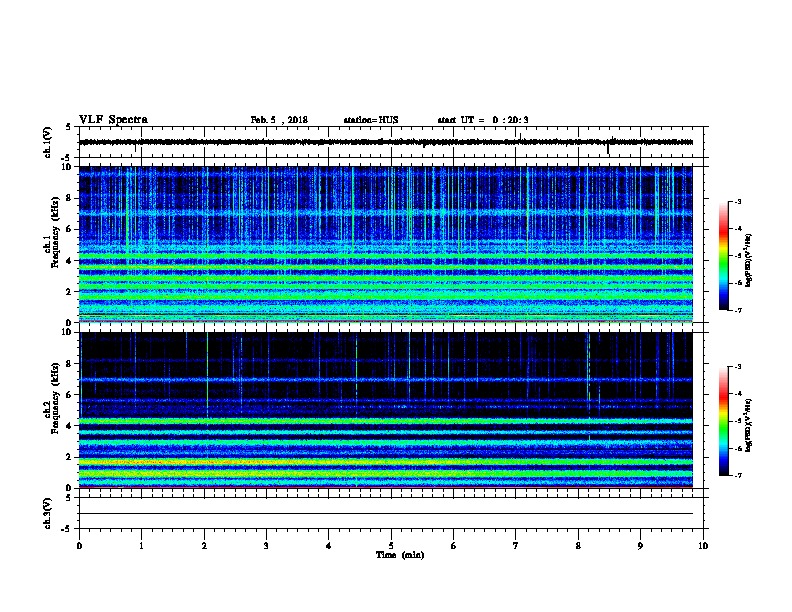Click the "-7" tick on ch.2 colorbar

(737, 475)
